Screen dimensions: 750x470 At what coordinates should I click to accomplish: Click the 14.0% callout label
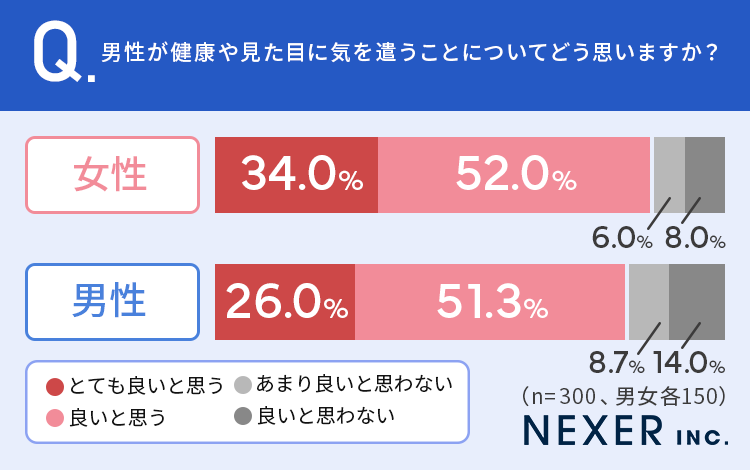click(x=689, y=361)
